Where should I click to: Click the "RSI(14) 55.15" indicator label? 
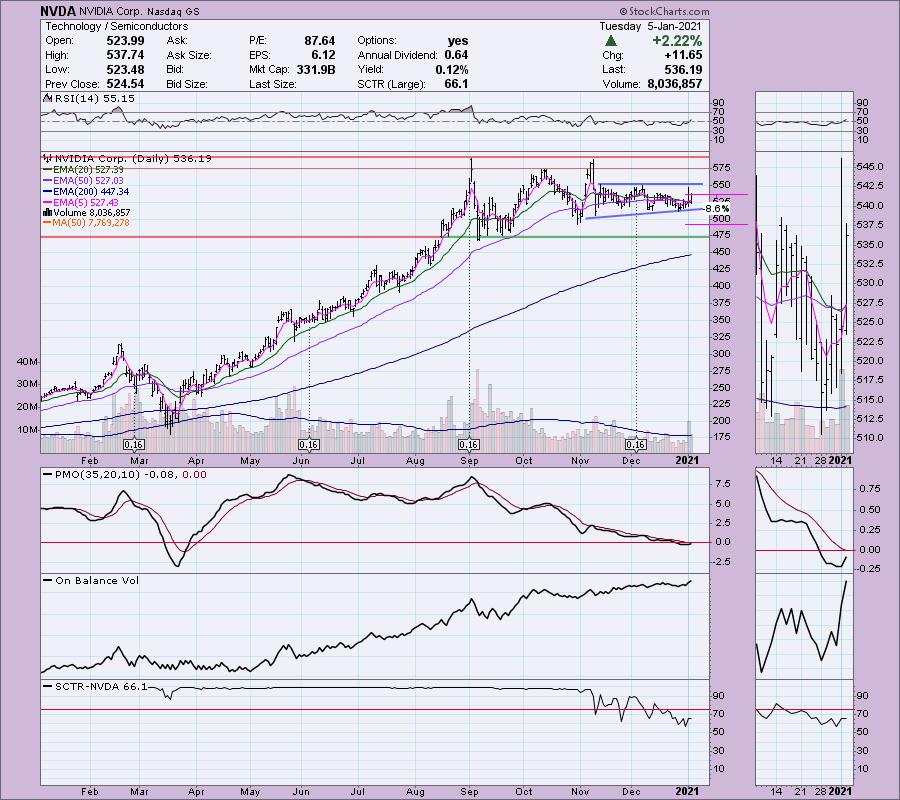click(x=94, y=98)
